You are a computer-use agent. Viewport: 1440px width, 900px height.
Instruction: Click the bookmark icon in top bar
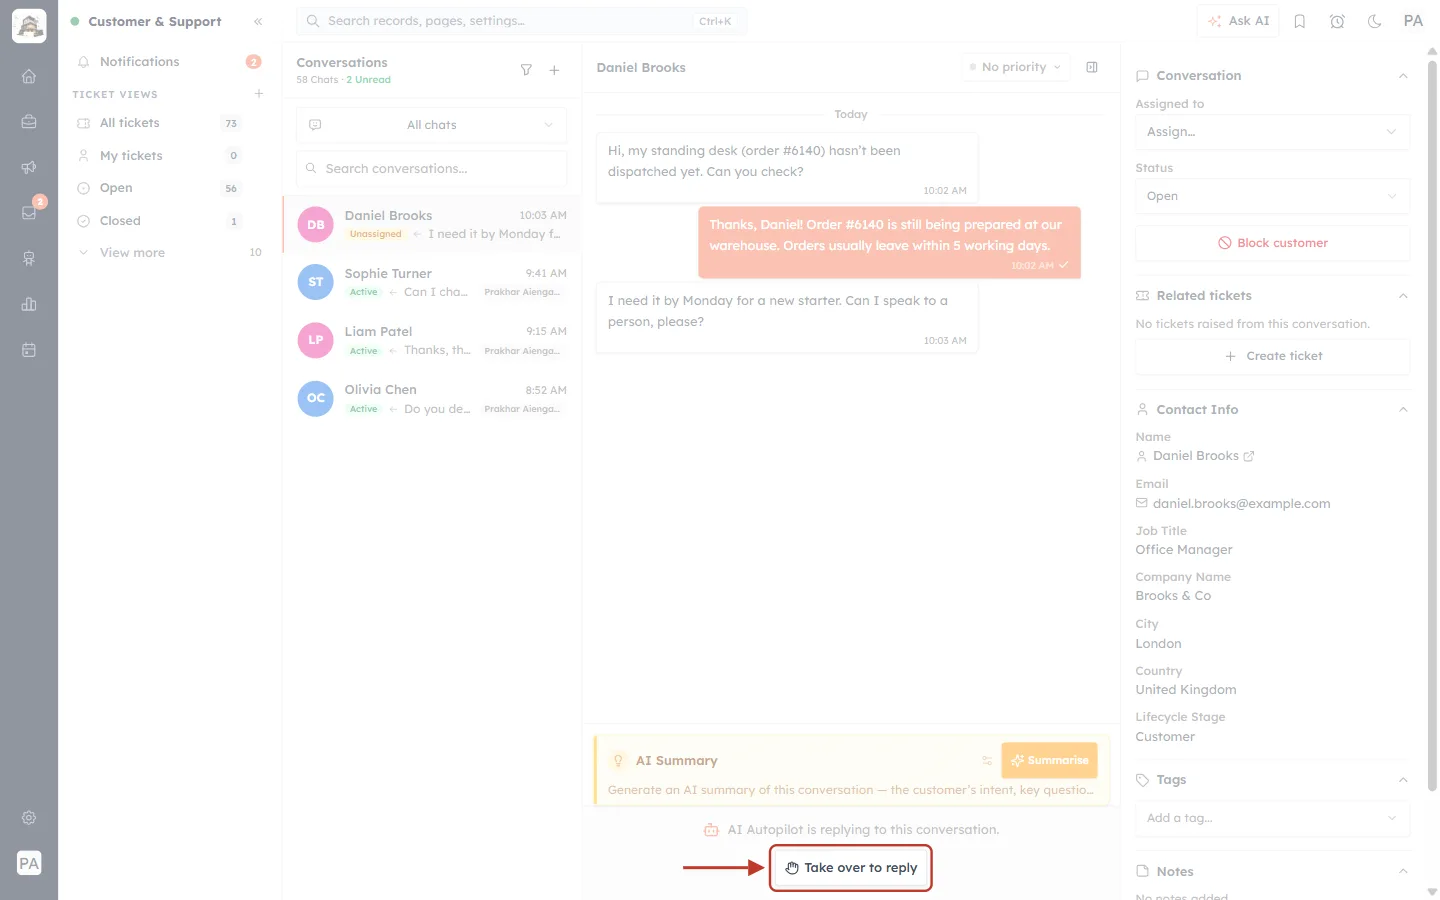[1300, 21]
